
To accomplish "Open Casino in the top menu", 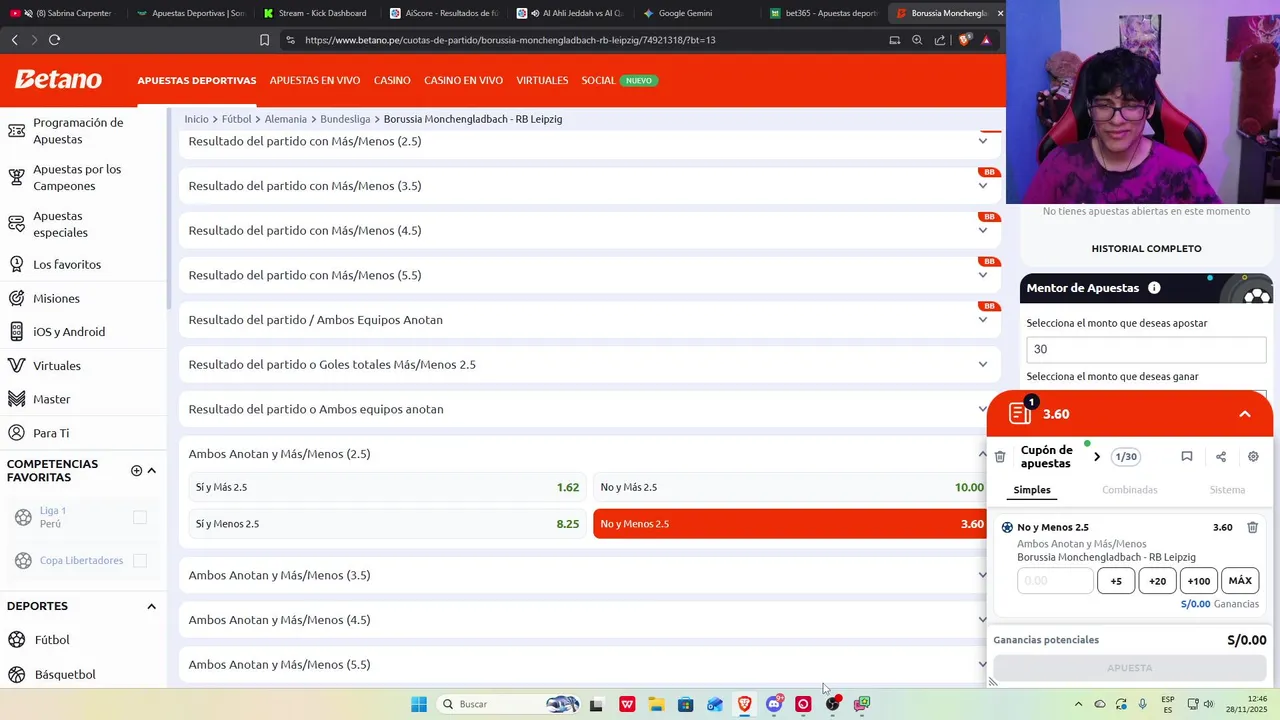I will tap(392, 80).
